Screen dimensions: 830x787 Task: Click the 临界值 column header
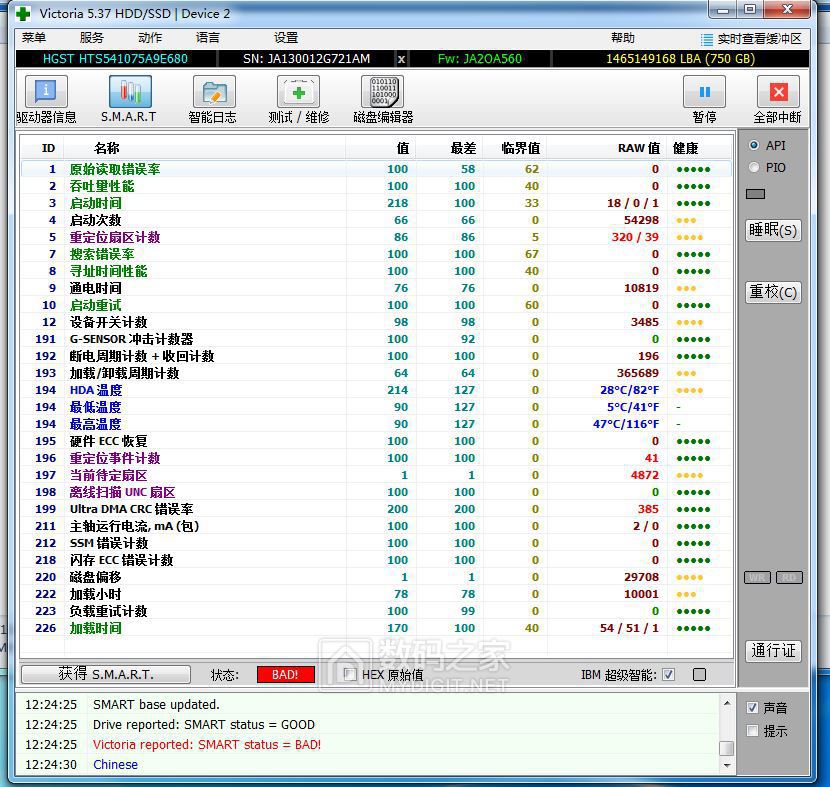tap(520, 148)
